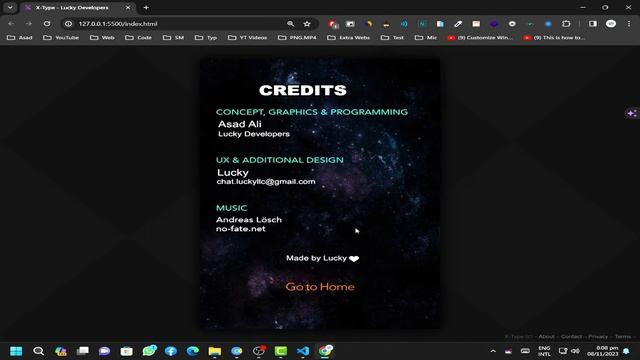Image resolution: width=640 pixels, height=360 pixels.
Task: Open the Contact footer link
Action: tap(571, 337)
